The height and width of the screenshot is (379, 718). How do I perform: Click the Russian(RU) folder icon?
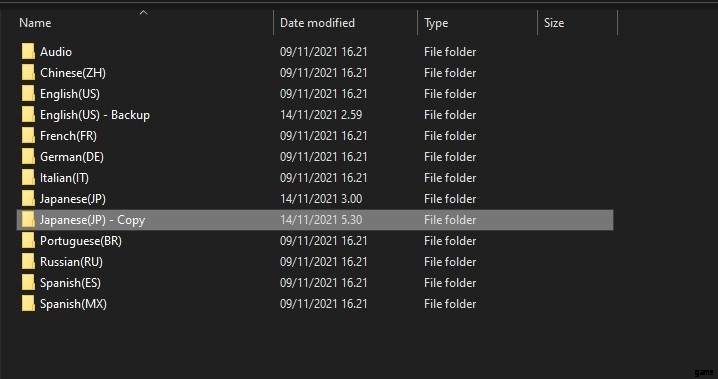[28, 262]
